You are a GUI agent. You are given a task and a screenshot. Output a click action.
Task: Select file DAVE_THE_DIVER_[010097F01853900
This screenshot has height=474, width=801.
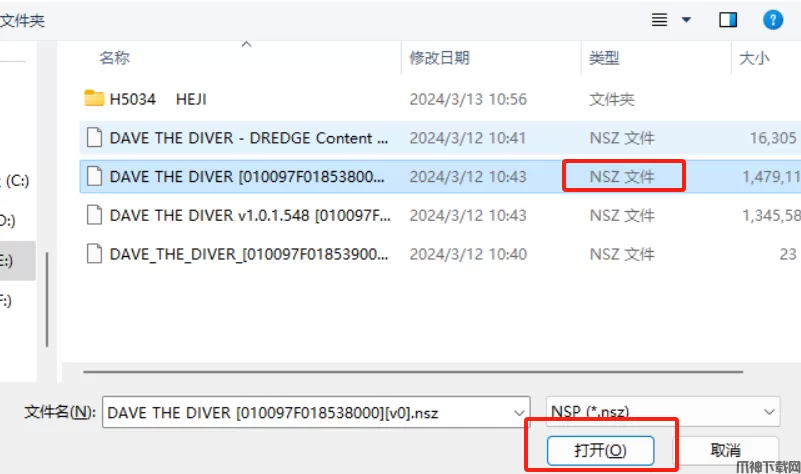pos(249,254)
